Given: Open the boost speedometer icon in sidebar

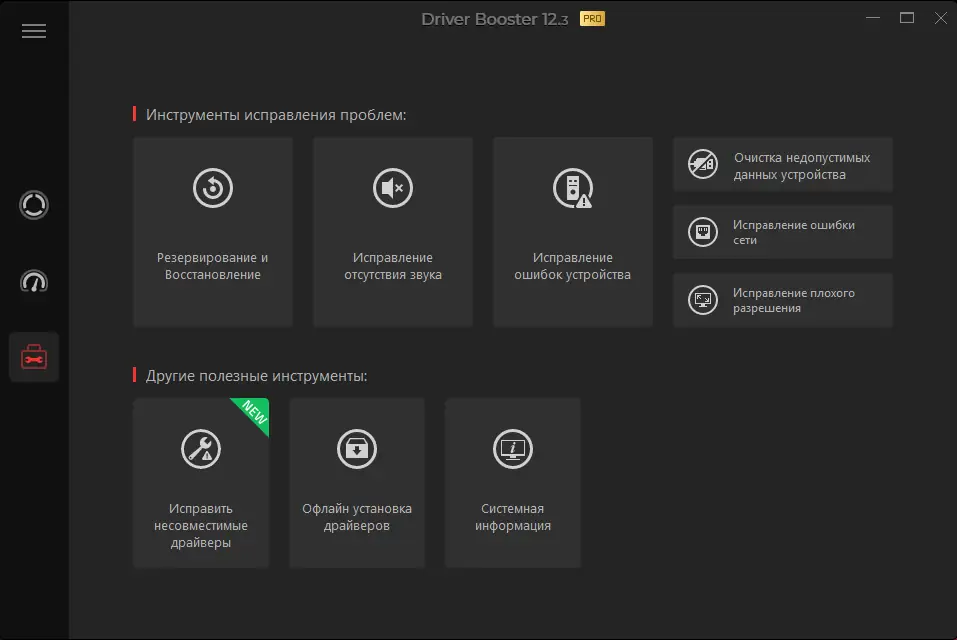Looking at the screenshot, I should [x=34, y=282].
